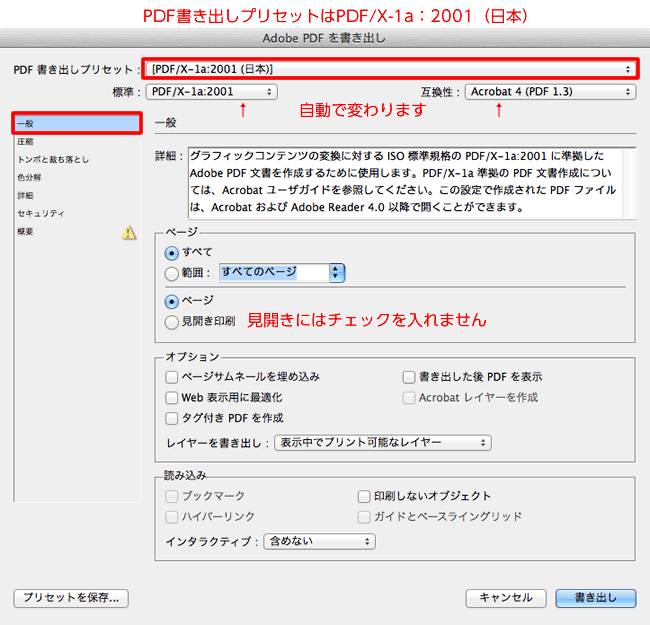The width and height of the screenshot is (650, 625).
Task: Open the PDF 書き出しプリセット dropdown
Action: (391, 68)
